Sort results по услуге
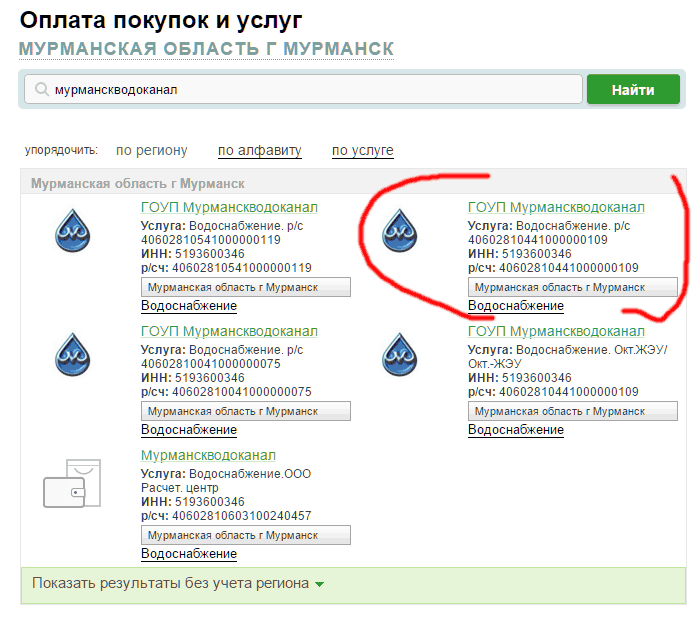The height and width of the screenshot is (618, 700). (362, 150)
